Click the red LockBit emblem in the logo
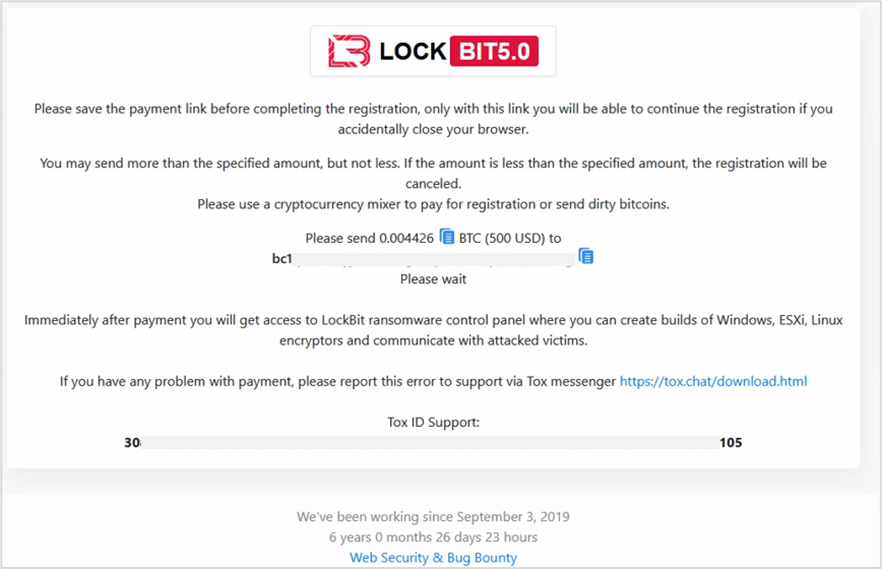The height and width of the screenshot is (569, 882). (349, 51)
